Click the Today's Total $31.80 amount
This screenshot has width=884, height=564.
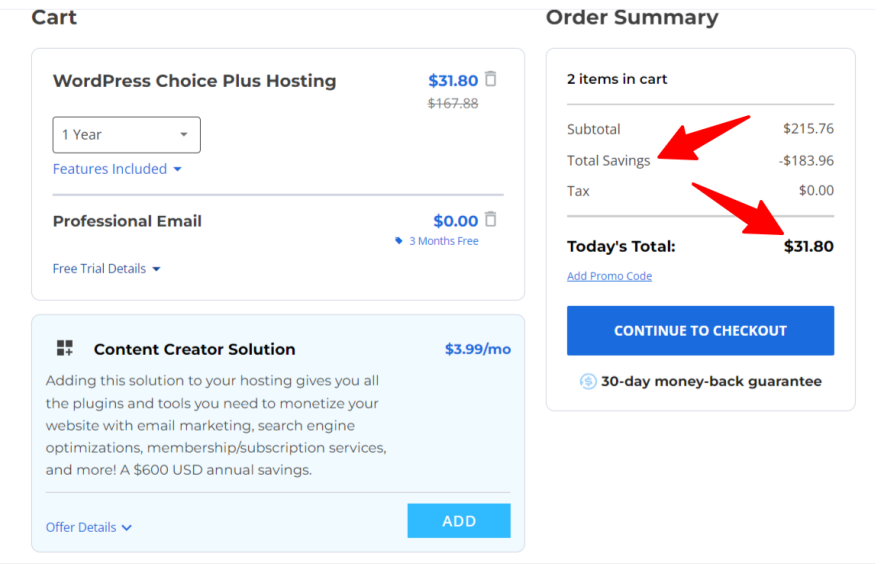pyautogui.click(x=808, y=246)
